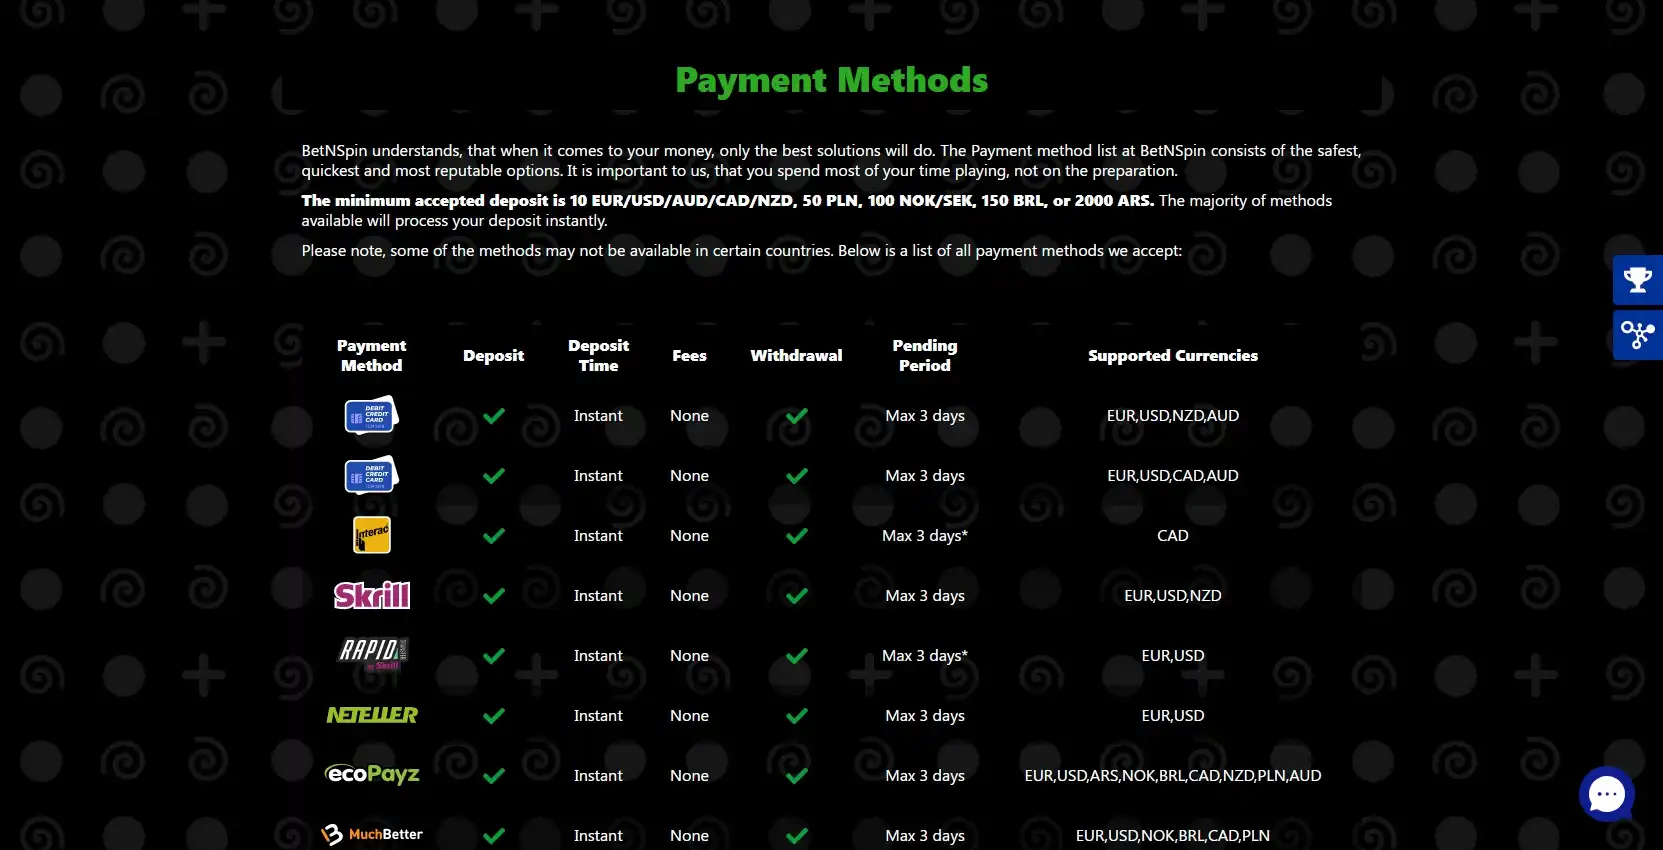Image resolution: width=1663 pixels, height=850 pixels.
Task: Click the Skrill deposit checkmark
Action: point(494,596)
